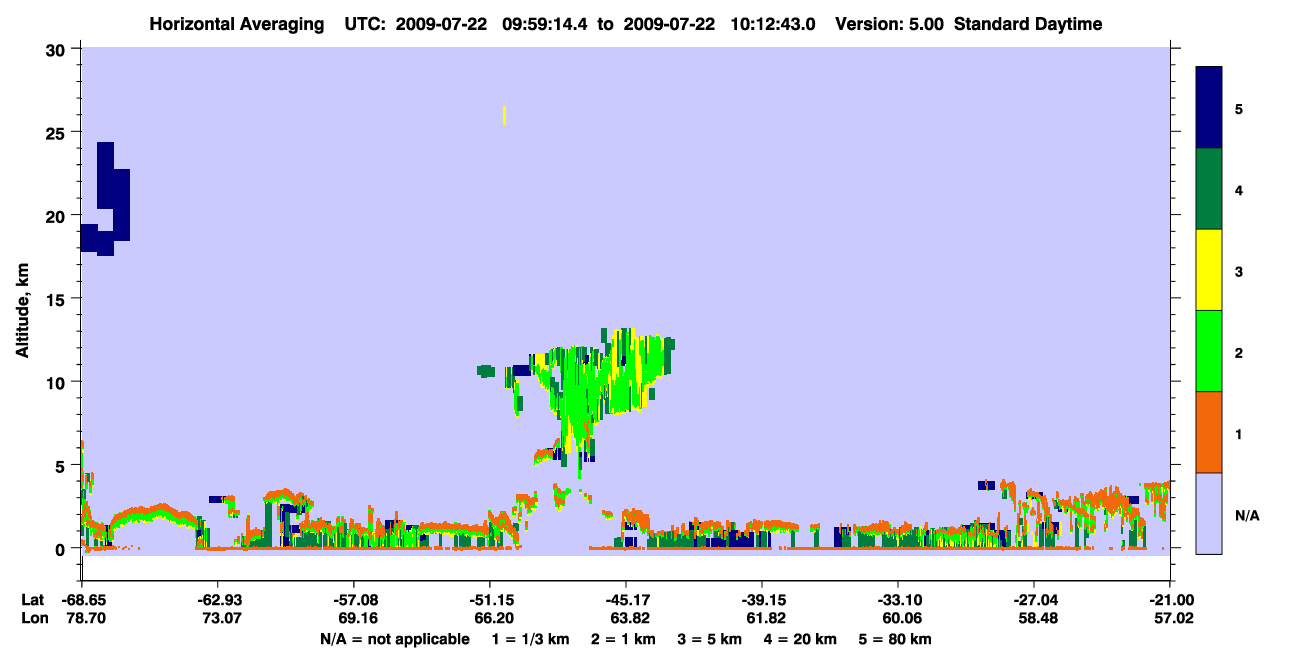Click the latitude value -27.04
This screenshot has height=667, width=1300.
[x=1034, y=600]
